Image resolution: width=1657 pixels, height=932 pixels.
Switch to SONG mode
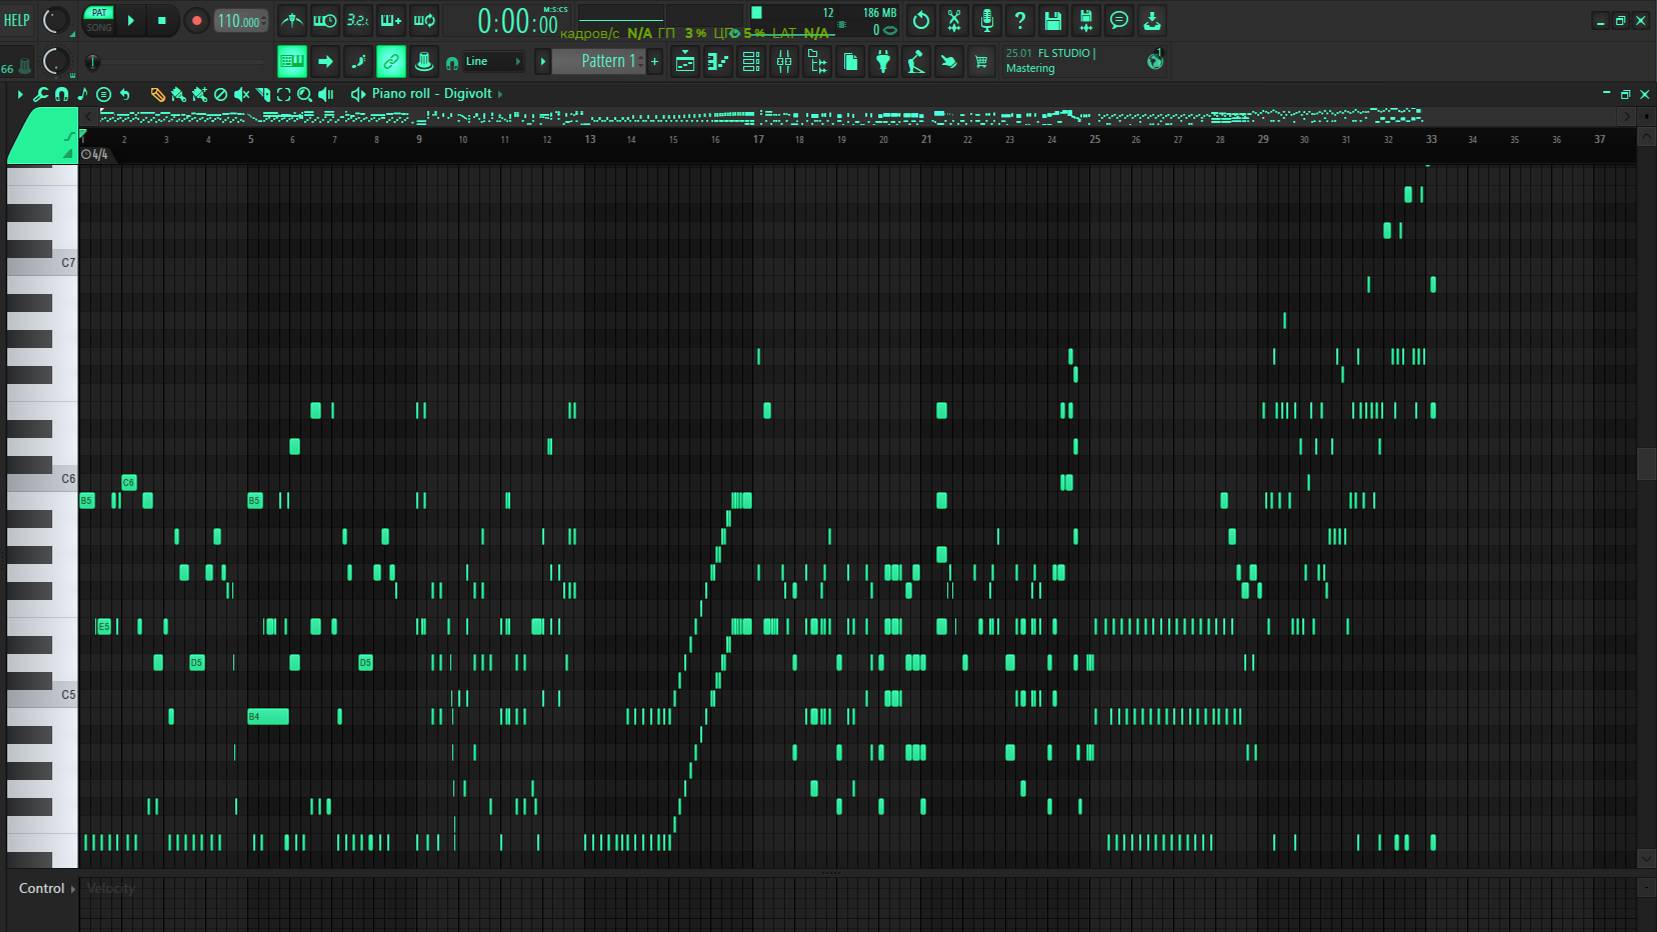point(99,27)
